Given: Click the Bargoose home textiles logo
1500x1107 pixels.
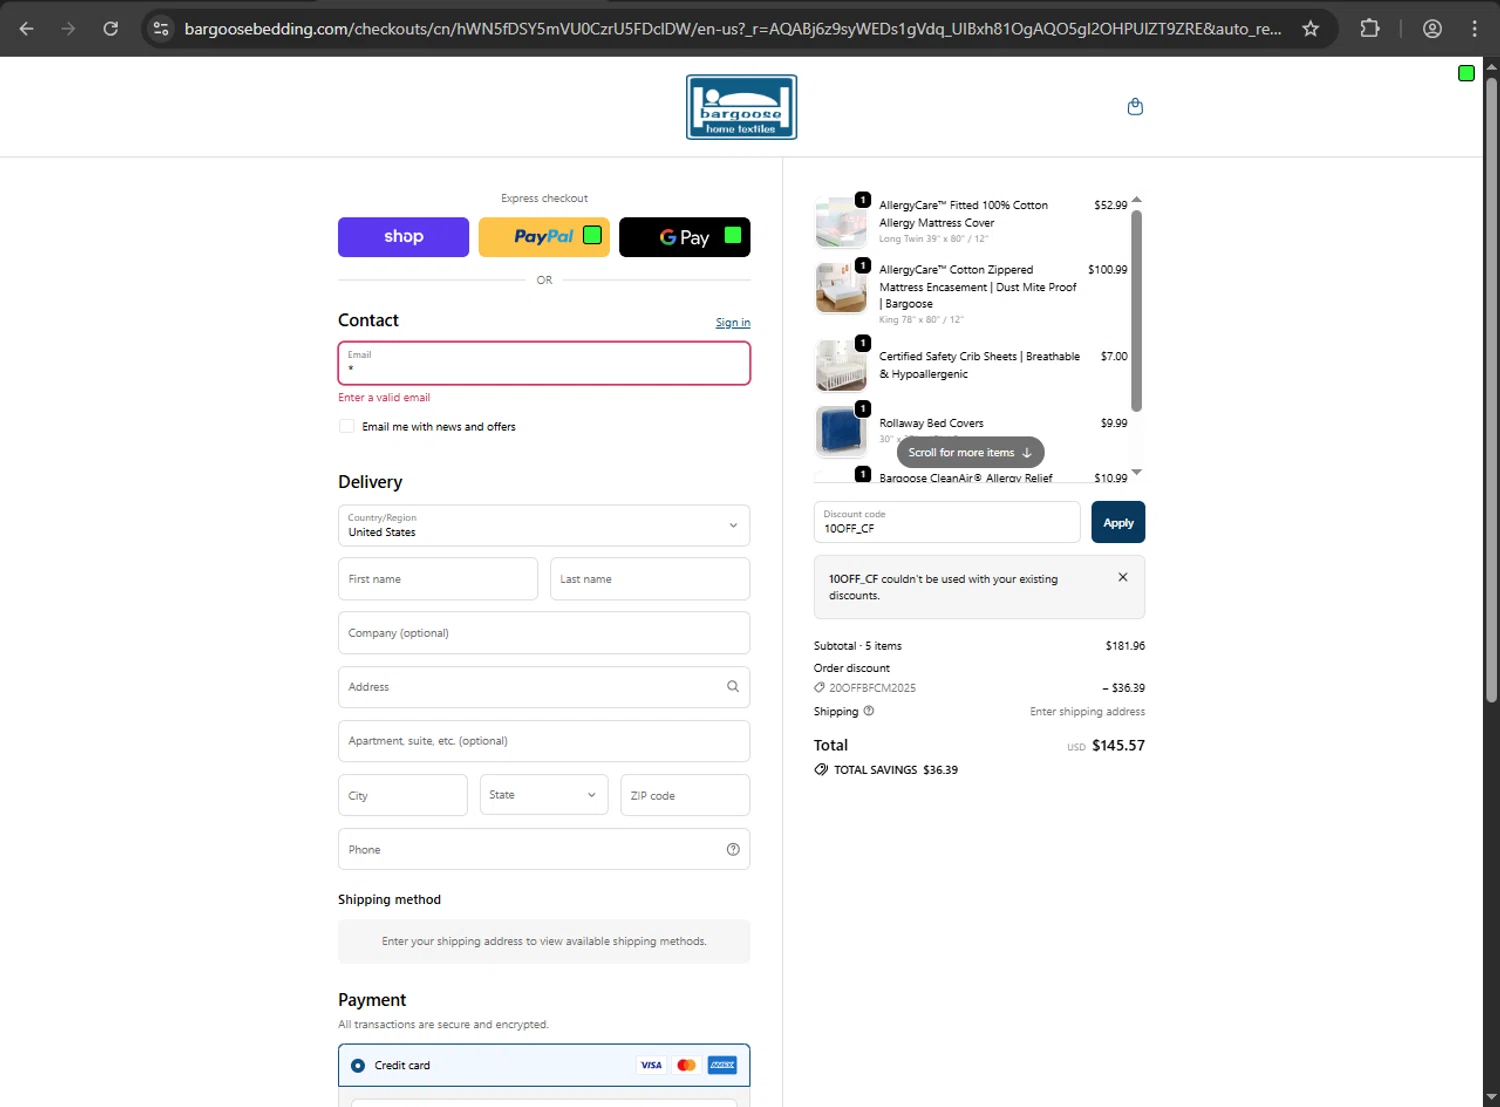Looking at the screenshot, I should pos(741,107).
